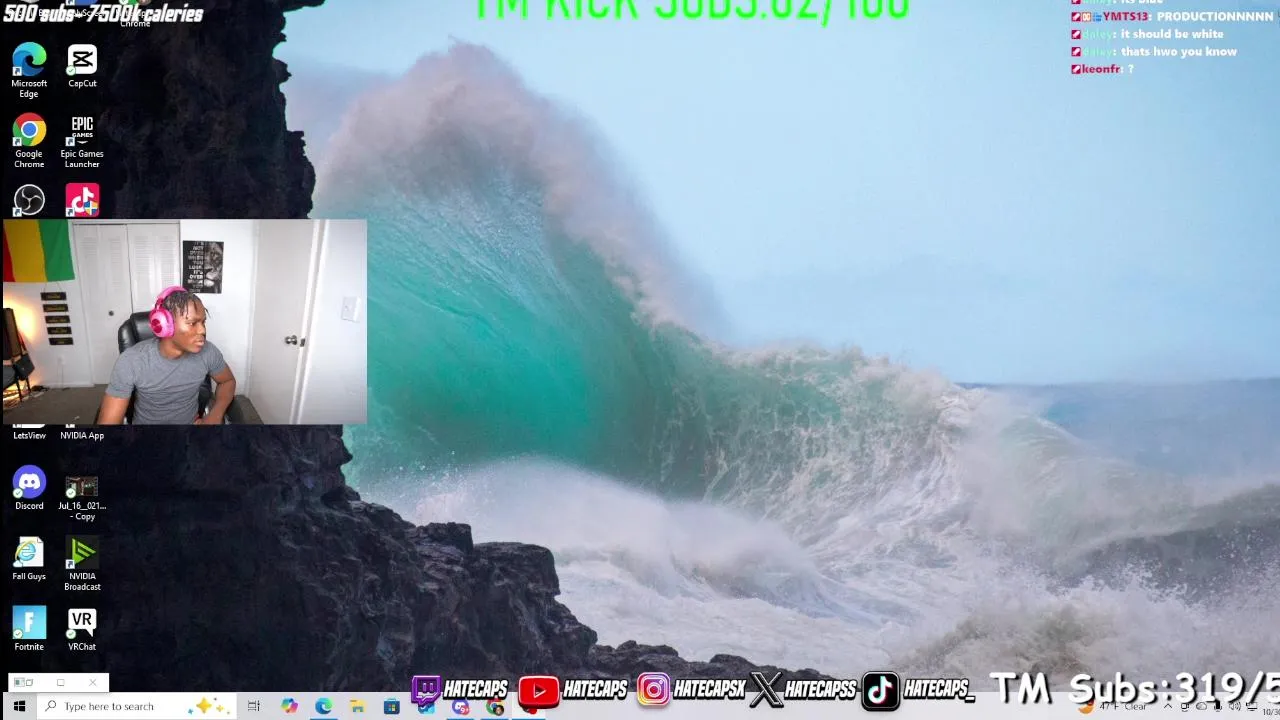Open the Google Chrome desktop shortcut
Viewport: 1280px width, 720px height.
[x=29, y=141]
